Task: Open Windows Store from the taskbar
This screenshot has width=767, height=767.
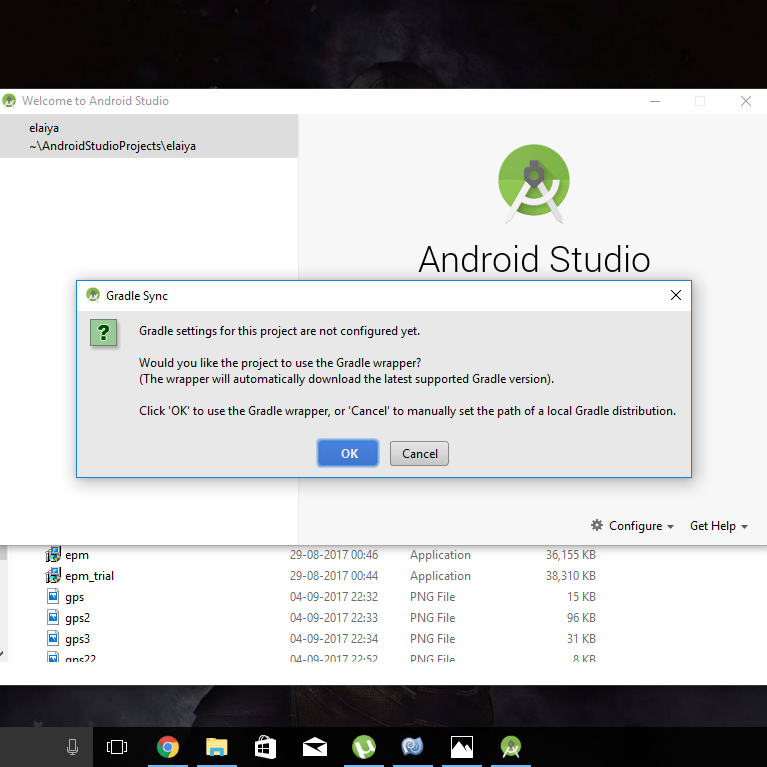Action: [266, 747]
